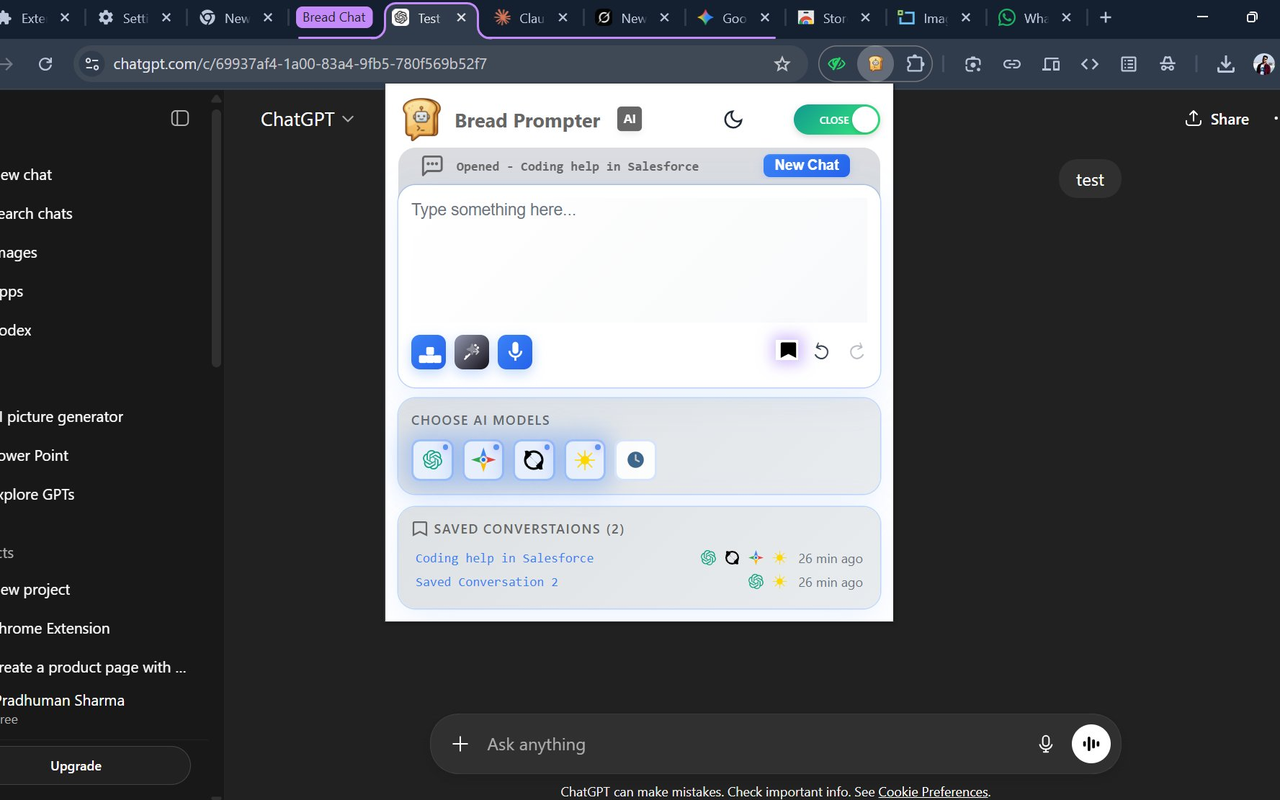Open 'picture generator' in the ChatGPT sidebar
The width and height of the screenshot is (1280, 800).
coord(62,417)
